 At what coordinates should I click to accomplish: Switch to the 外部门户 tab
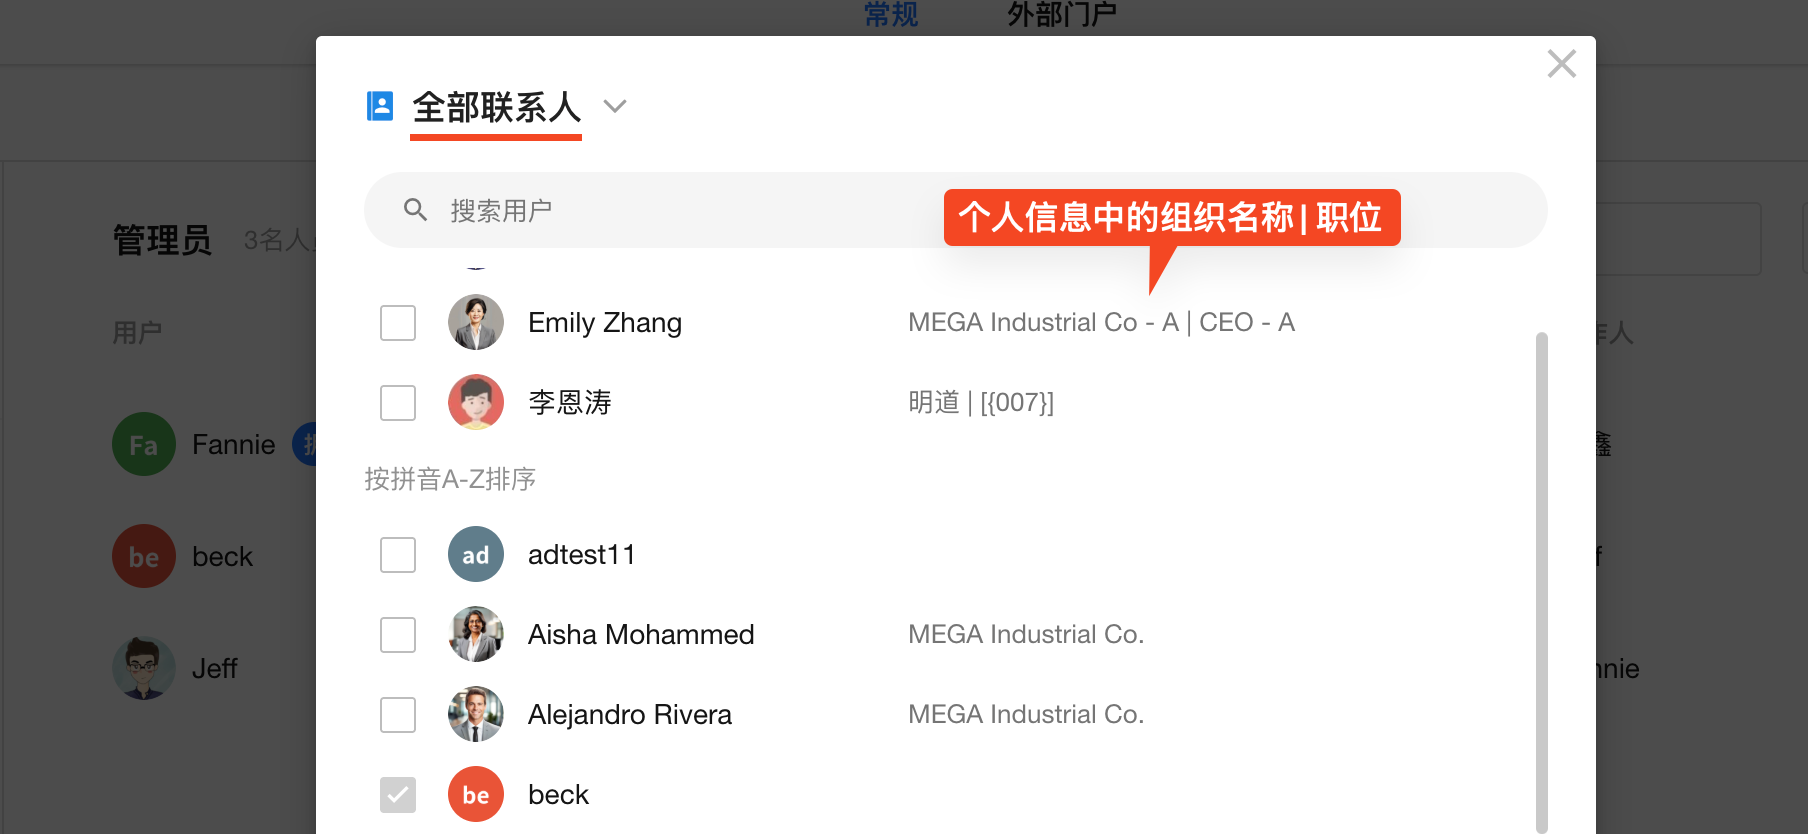click(x=1061, y=15)
